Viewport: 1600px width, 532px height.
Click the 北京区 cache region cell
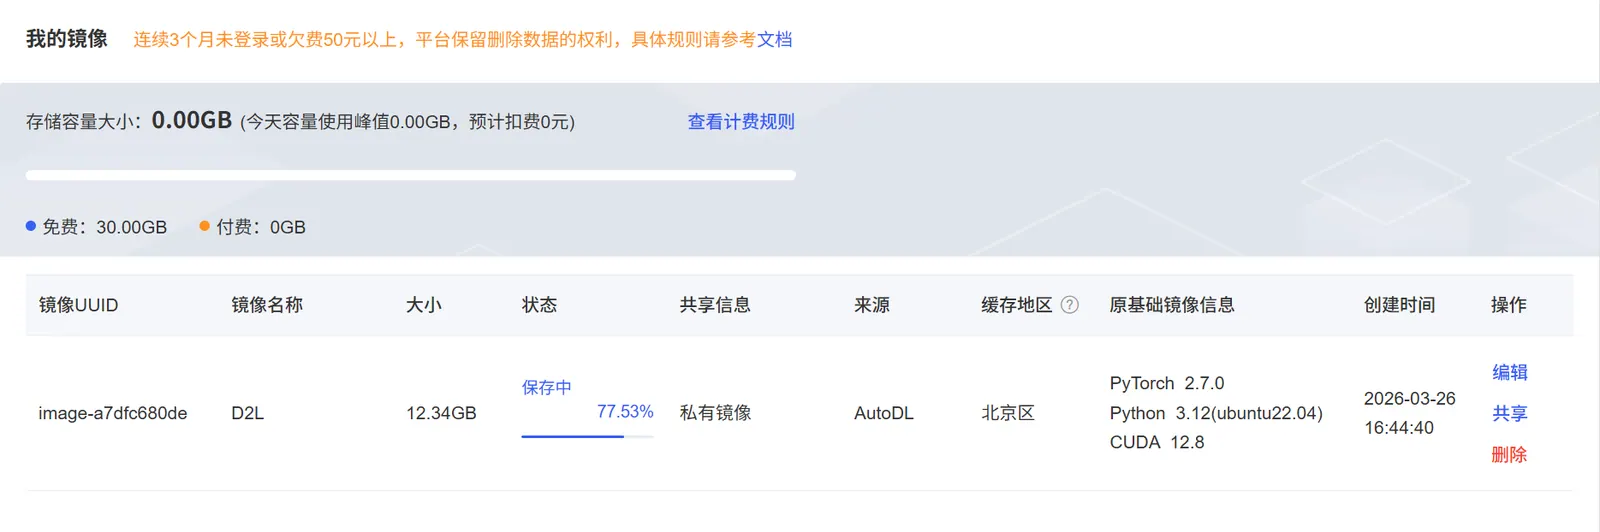[x=1007, y=413]
